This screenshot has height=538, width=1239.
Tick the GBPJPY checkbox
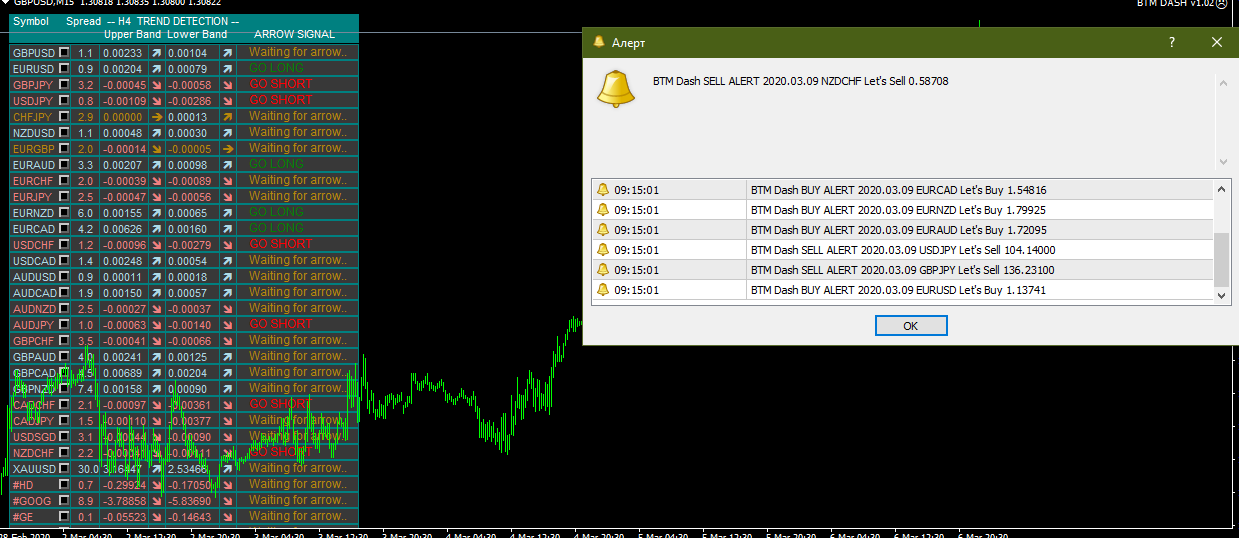click(64, 84)
